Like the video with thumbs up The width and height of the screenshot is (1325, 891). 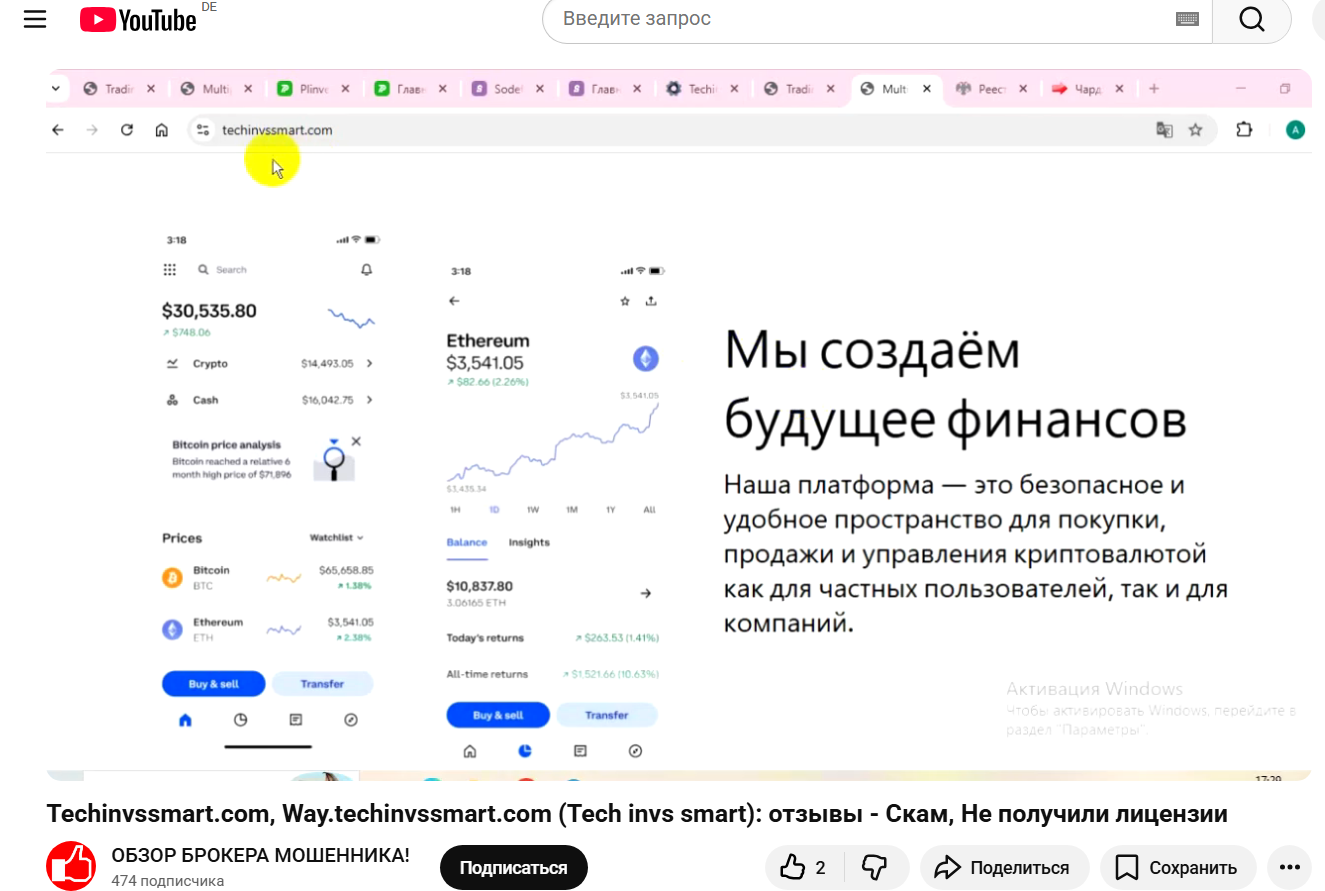805,867
